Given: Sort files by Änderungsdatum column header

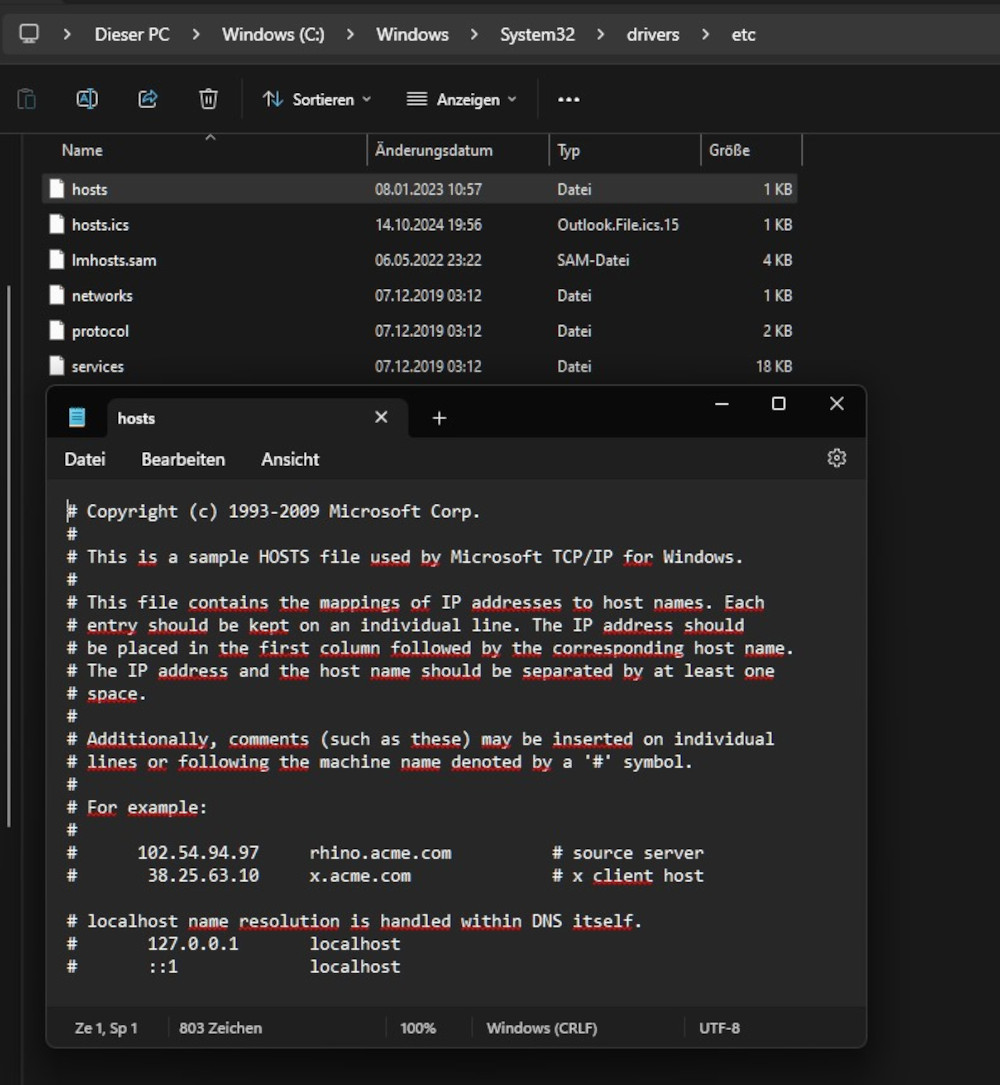Looking at the screenshot, I should click(434, 150).
